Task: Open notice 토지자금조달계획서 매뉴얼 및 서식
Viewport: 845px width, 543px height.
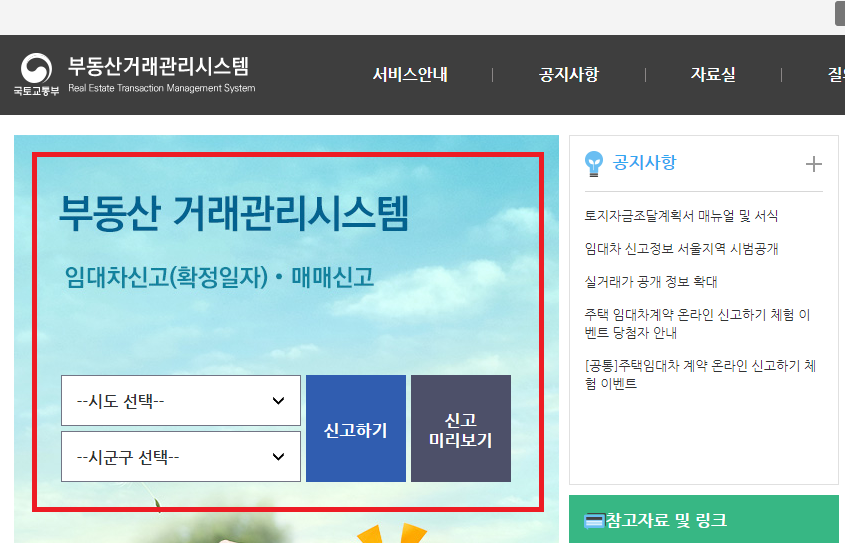Action: coord(681,216)
